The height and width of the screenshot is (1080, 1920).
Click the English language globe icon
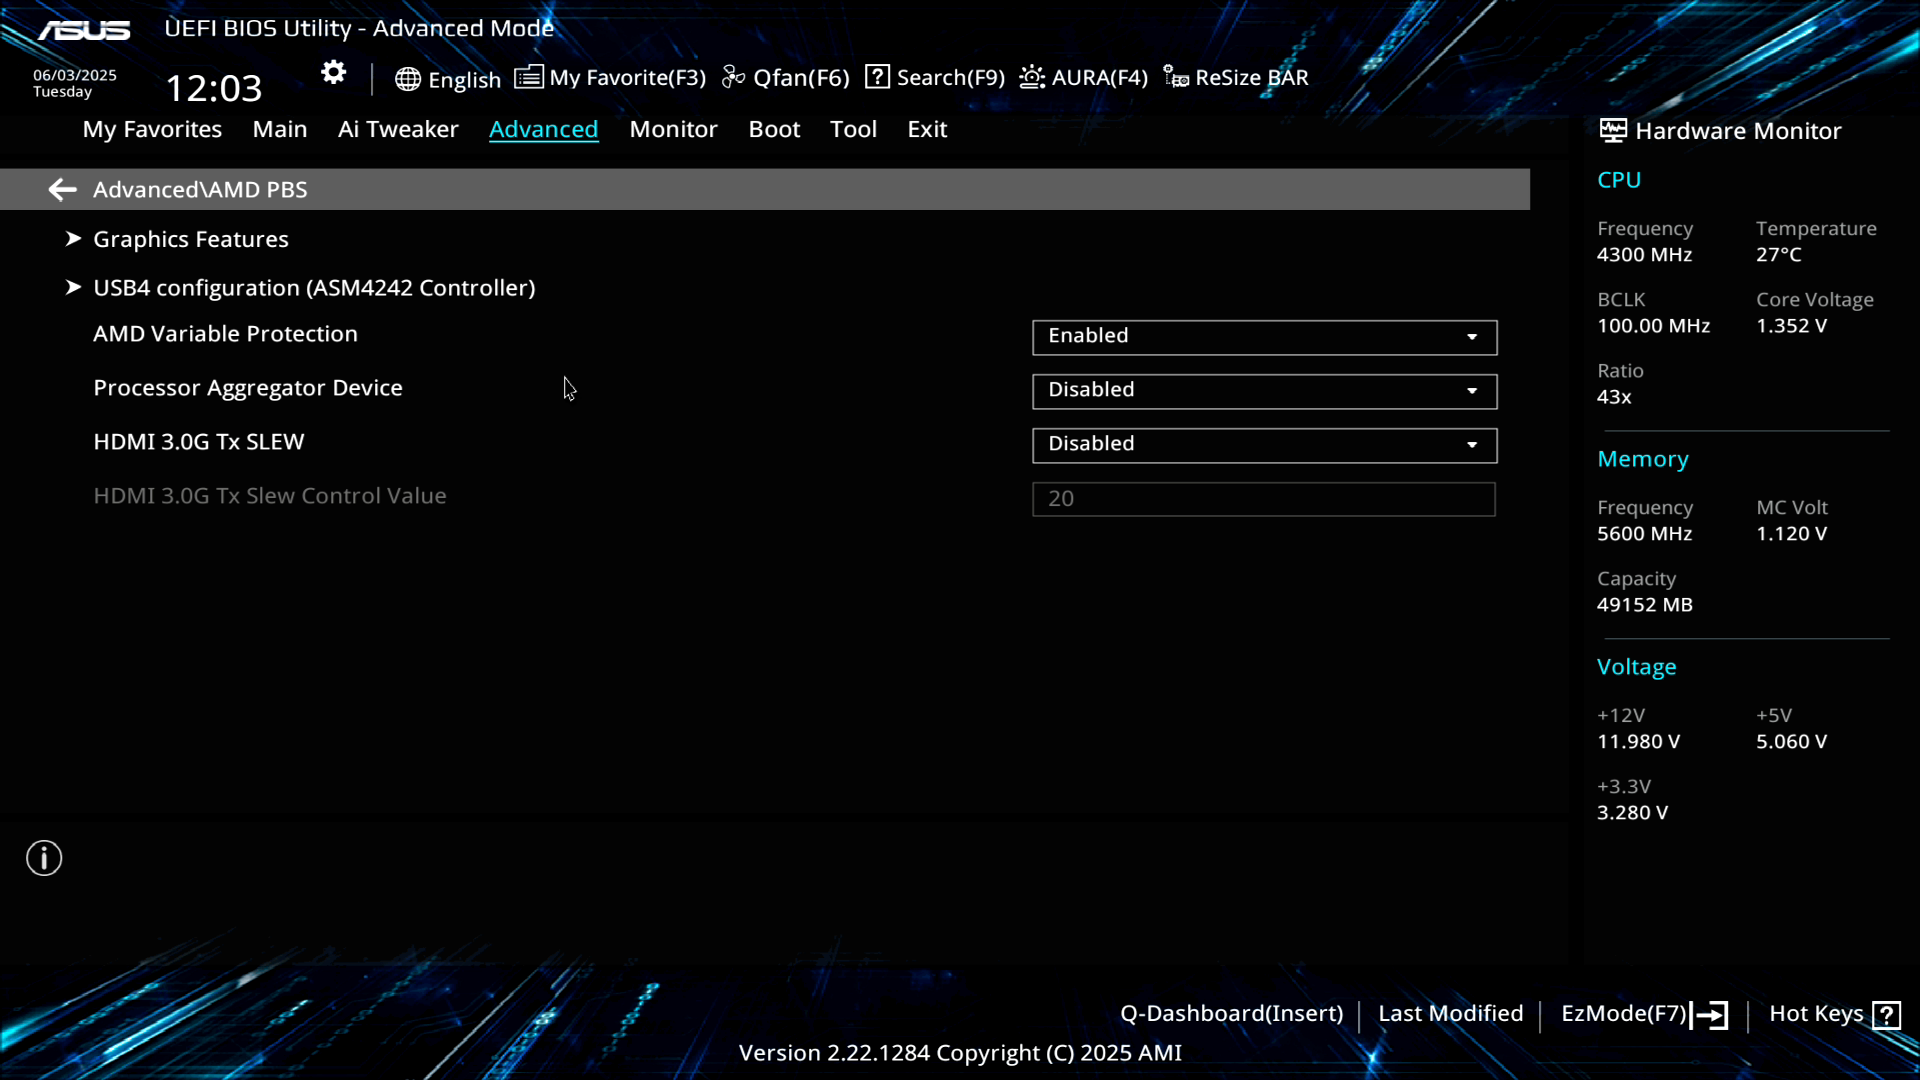pos(407,79)
